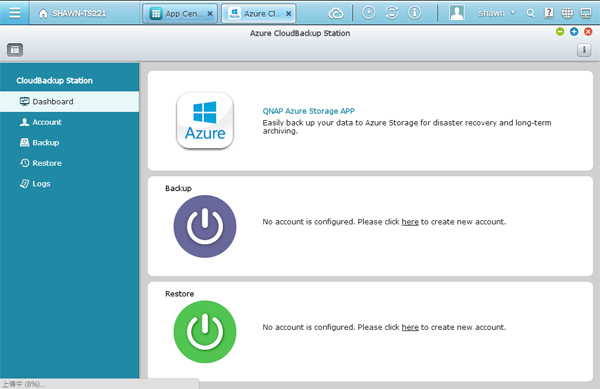Click the Azure app logo thumbnail
Screen dimensions: 600x389
click(205, 120)
